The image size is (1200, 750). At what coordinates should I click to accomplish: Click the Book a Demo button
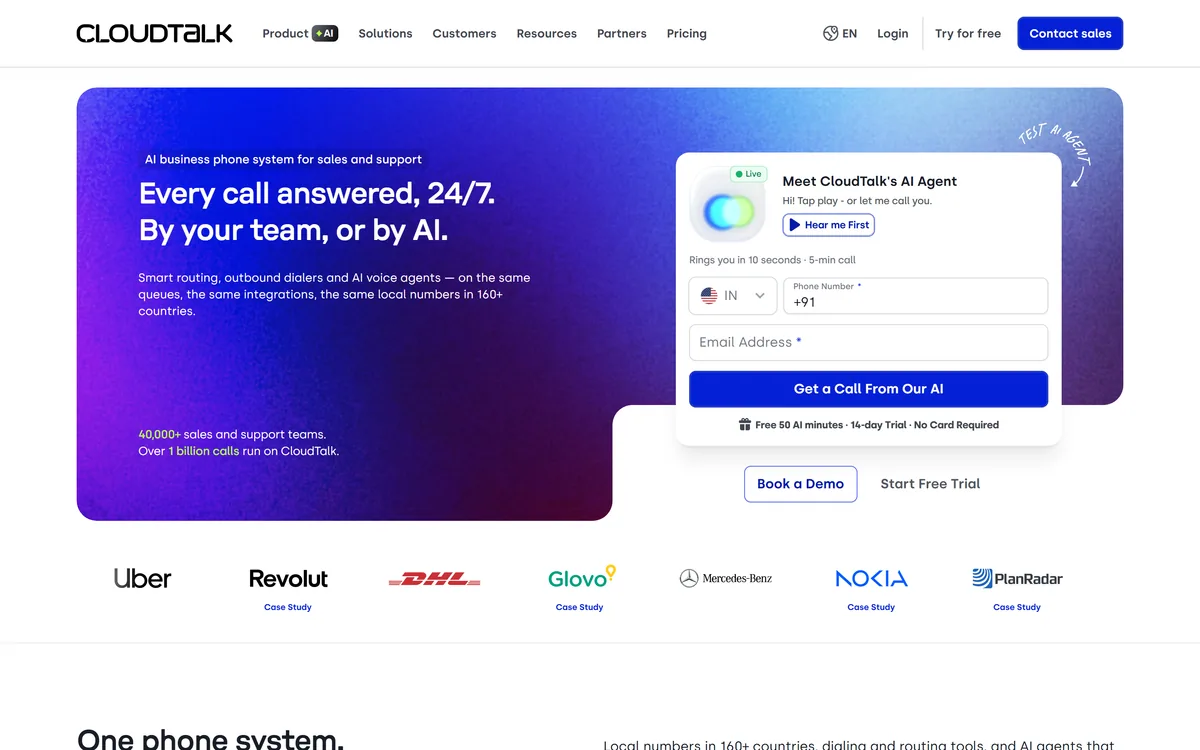800,484
